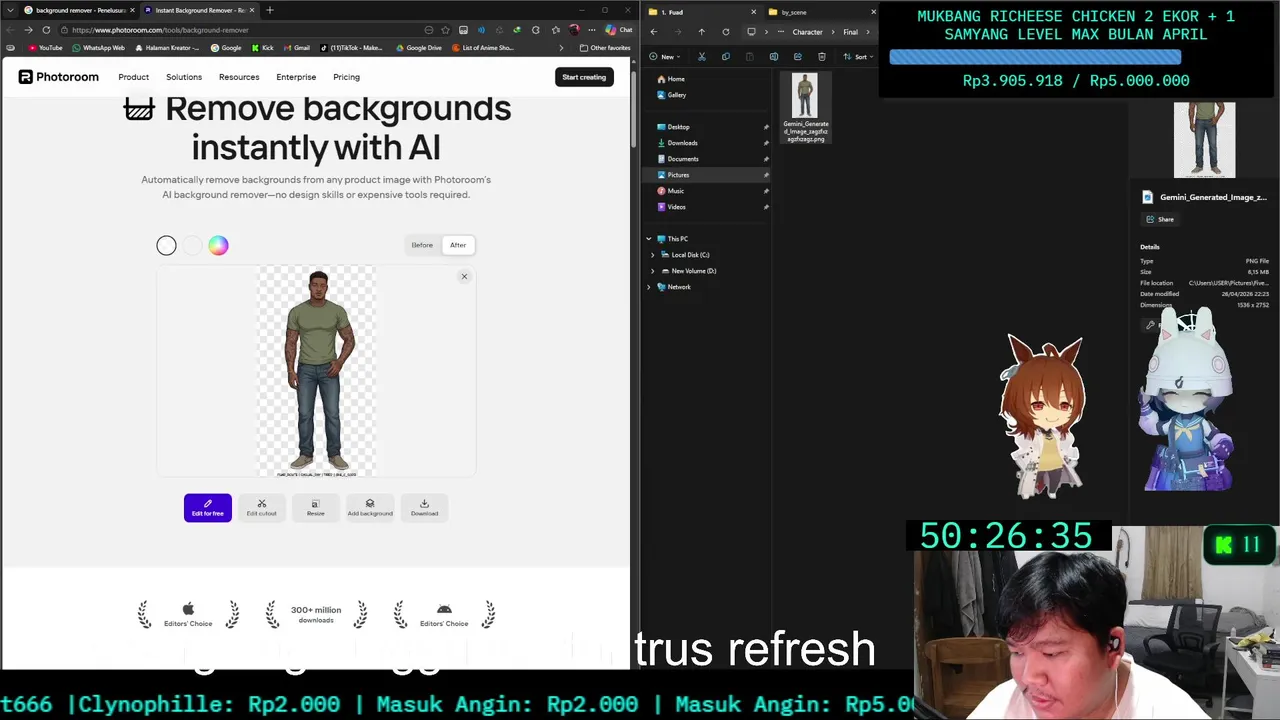The height and width of the screenshot is (720, 1280).
Task: Click Edit cutout tool
Action: coord(262,508)
